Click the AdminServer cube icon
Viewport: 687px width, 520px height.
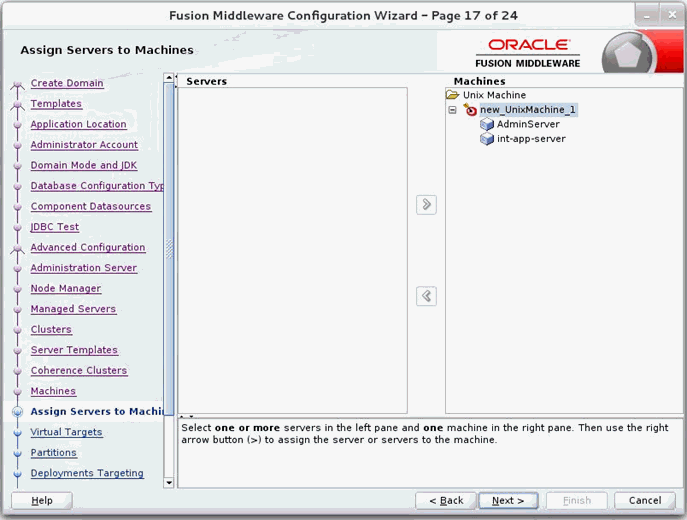pos(487,124)
